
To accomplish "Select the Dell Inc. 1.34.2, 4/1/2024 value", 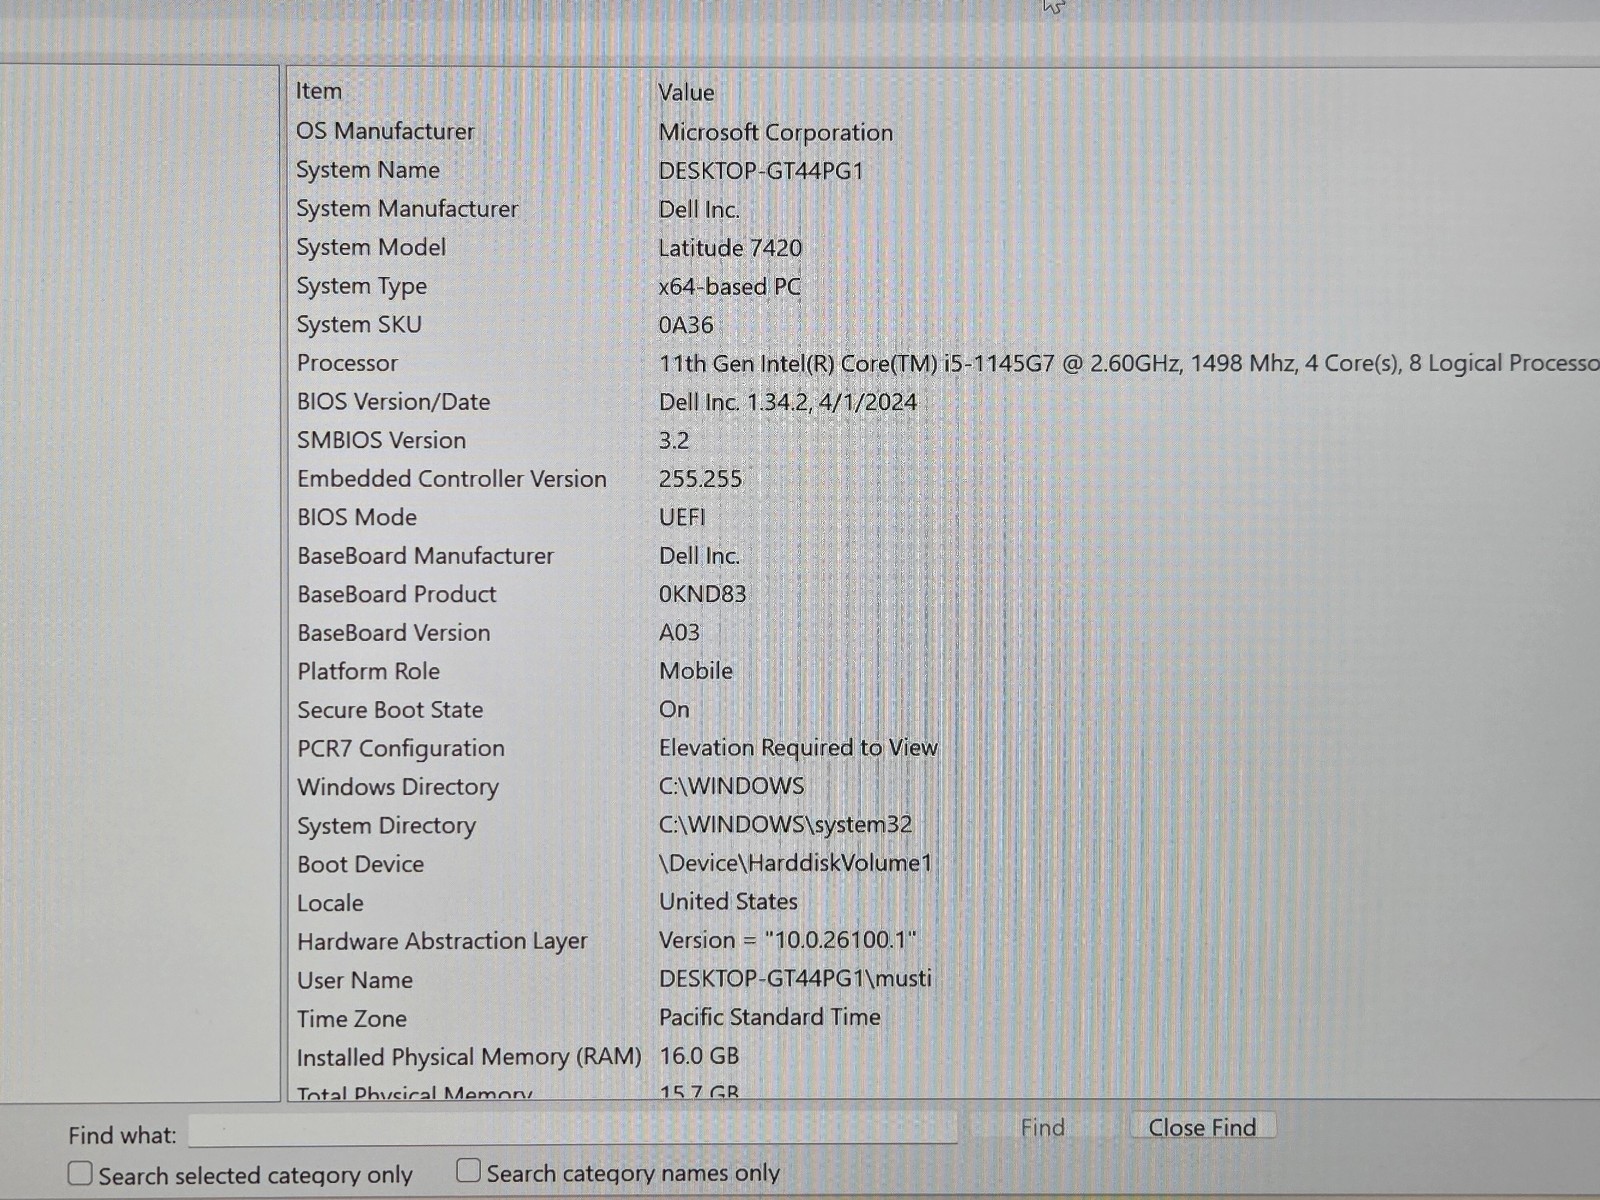I will (x=788, y=402).
